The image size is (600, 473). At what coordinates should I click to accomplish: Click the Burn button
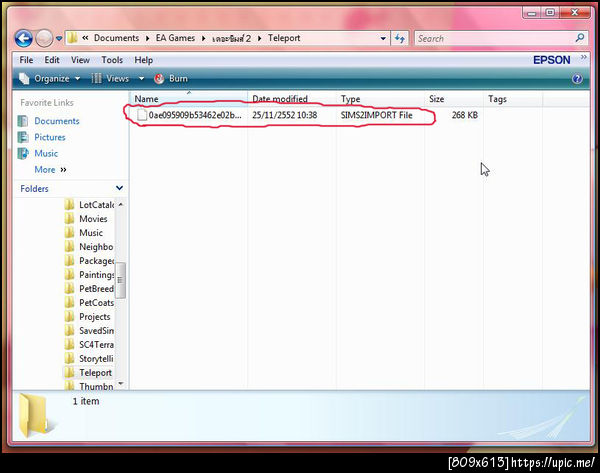click(171, 78)
